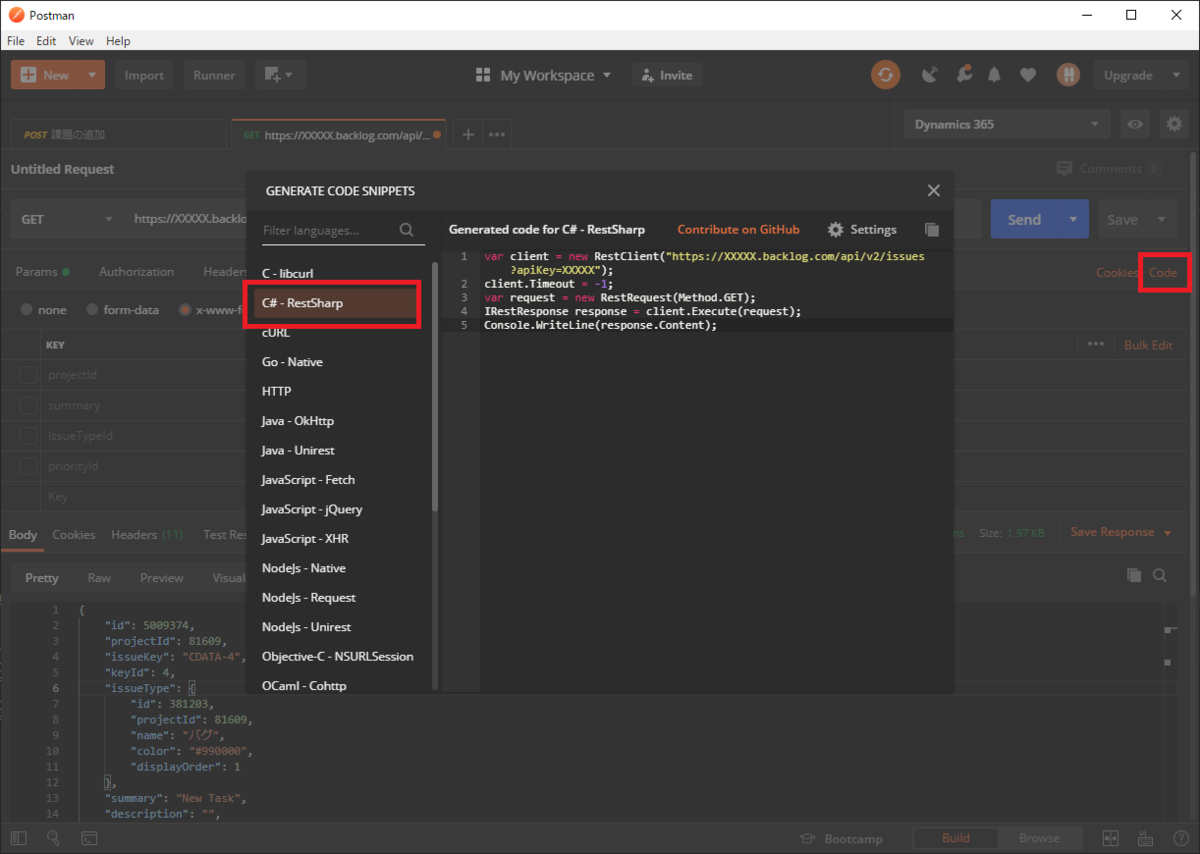
Task: Click the language list scrollbar
Action: (434, 386)
